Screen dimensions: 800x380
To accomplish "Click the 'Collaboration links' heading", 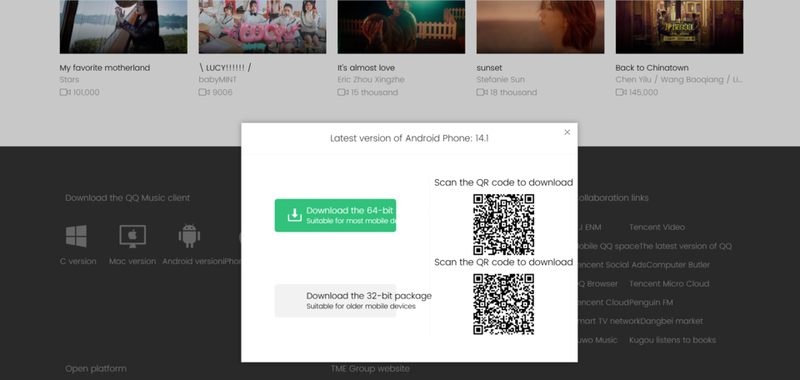I will click(613, 198).
